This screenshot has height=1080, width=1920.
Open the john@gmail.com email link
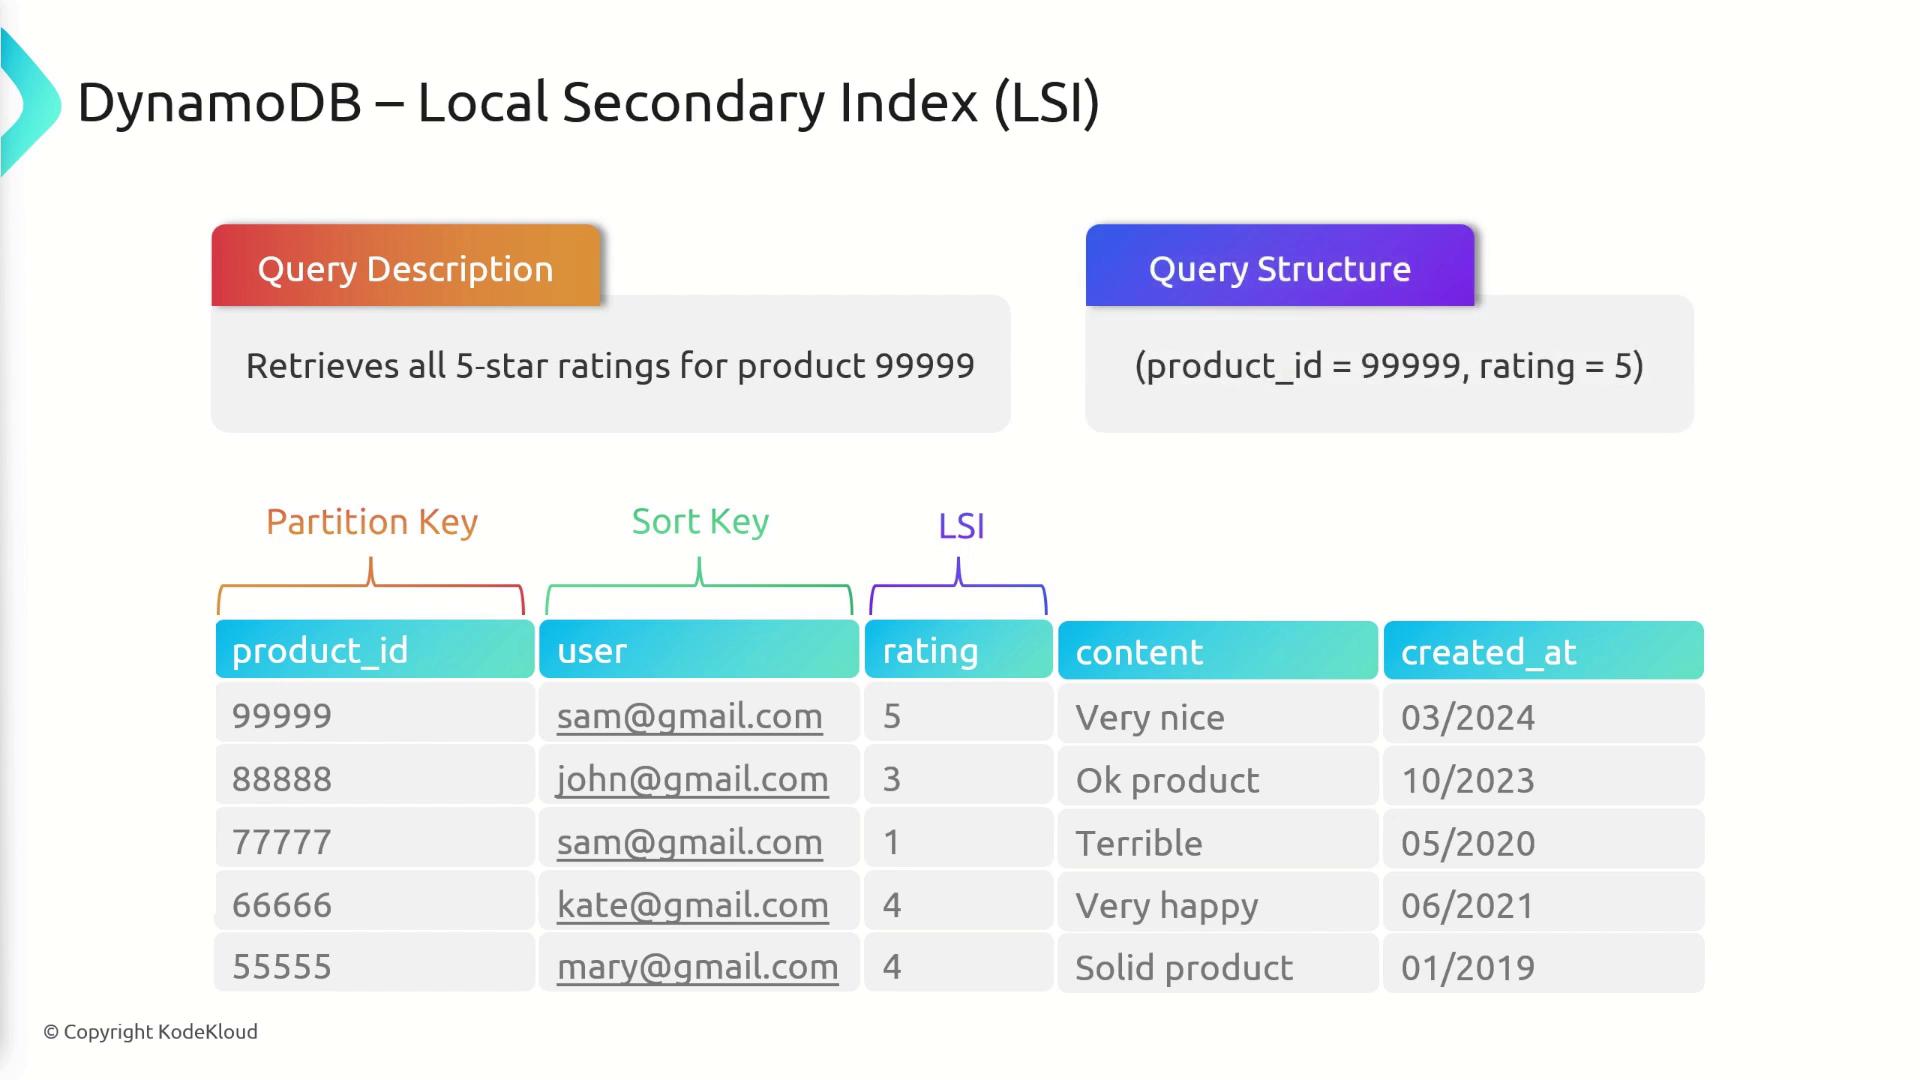[x=692, y=779]
